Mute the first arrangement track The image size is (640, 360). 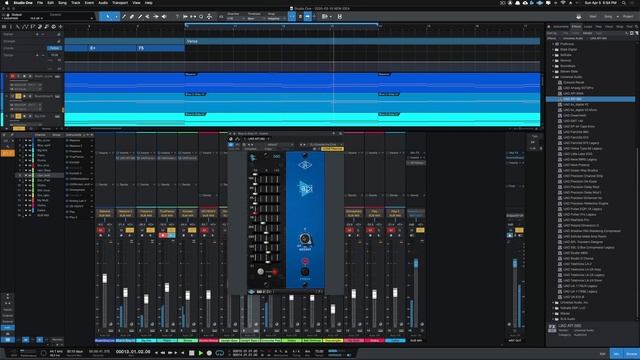[x=13, y=76]
